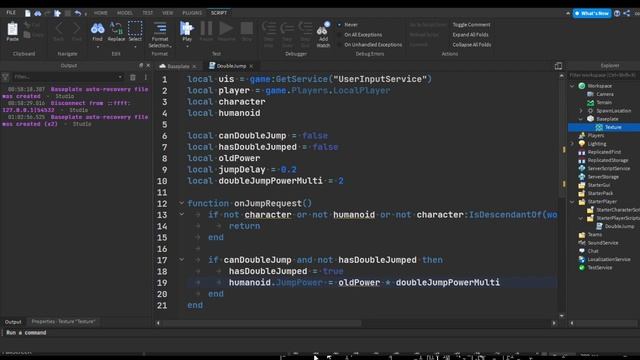Open the Find binoculars tool

[98, 29]
